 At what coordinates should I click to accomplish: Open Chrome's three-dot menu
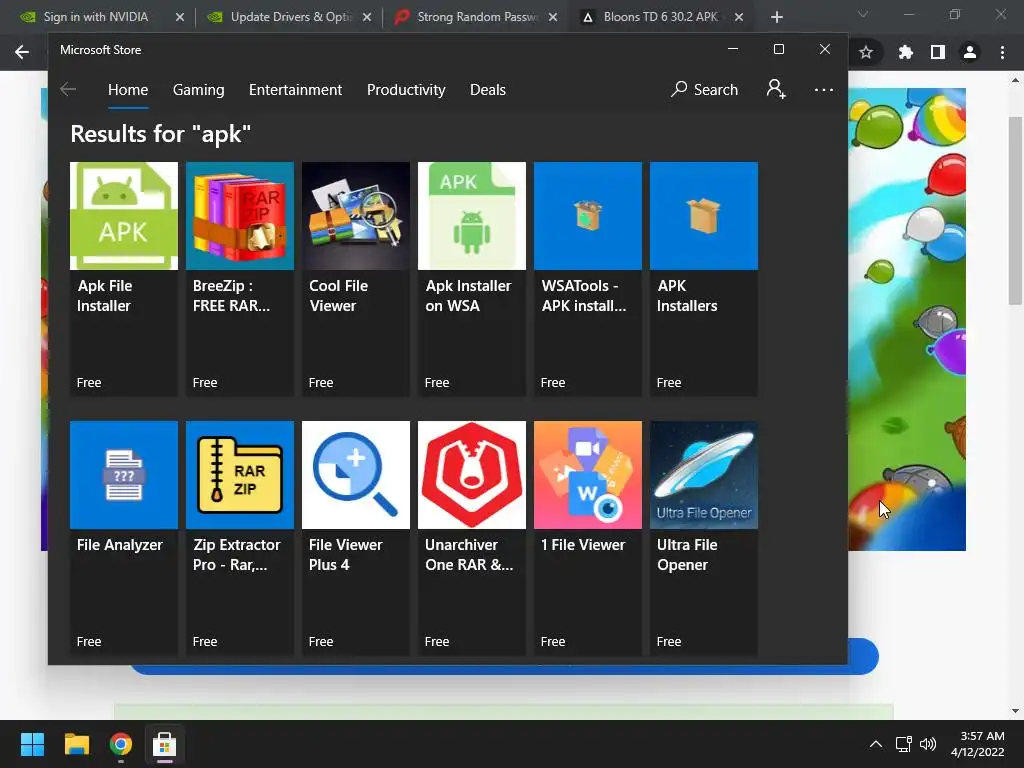(1002, 52)
